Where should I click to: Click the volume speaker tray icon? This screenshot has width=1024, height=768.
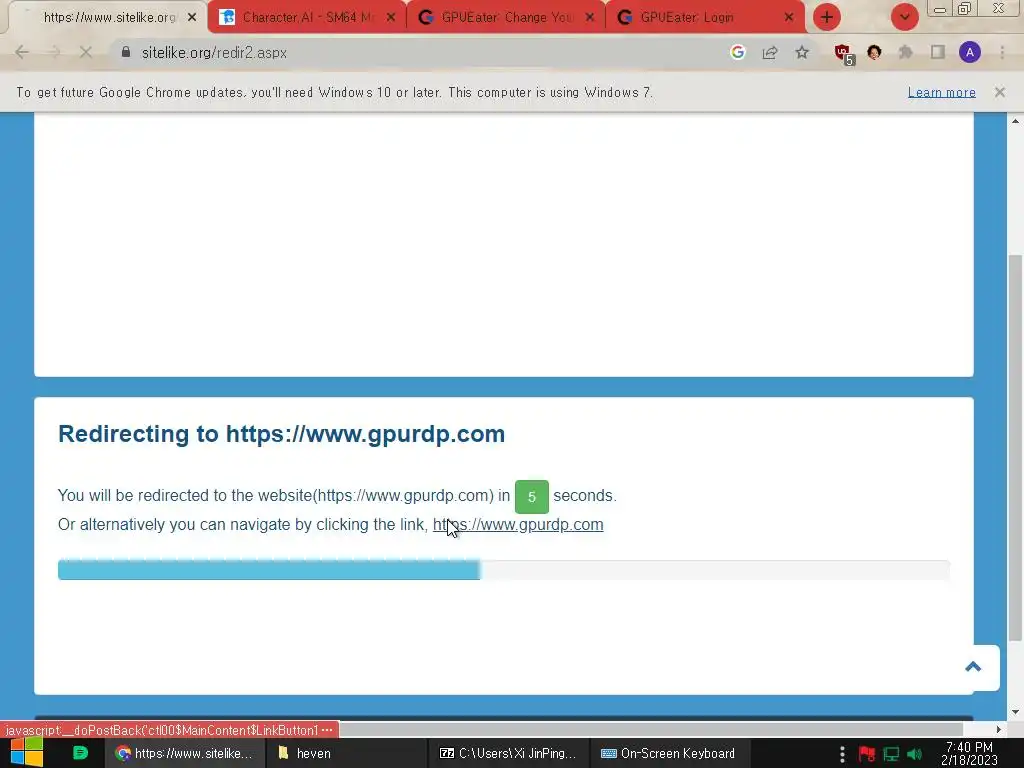click(x=914, y=754)
